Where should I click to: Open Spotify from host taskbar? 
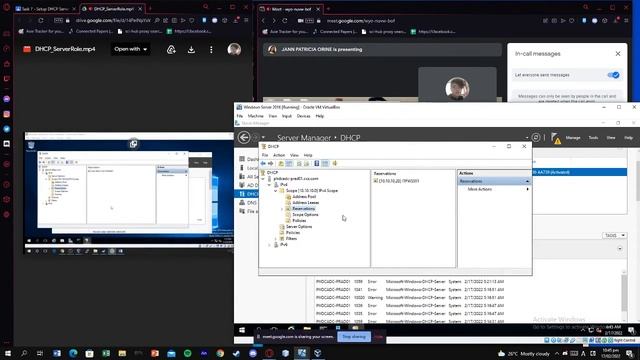click(x=187, y=353)
